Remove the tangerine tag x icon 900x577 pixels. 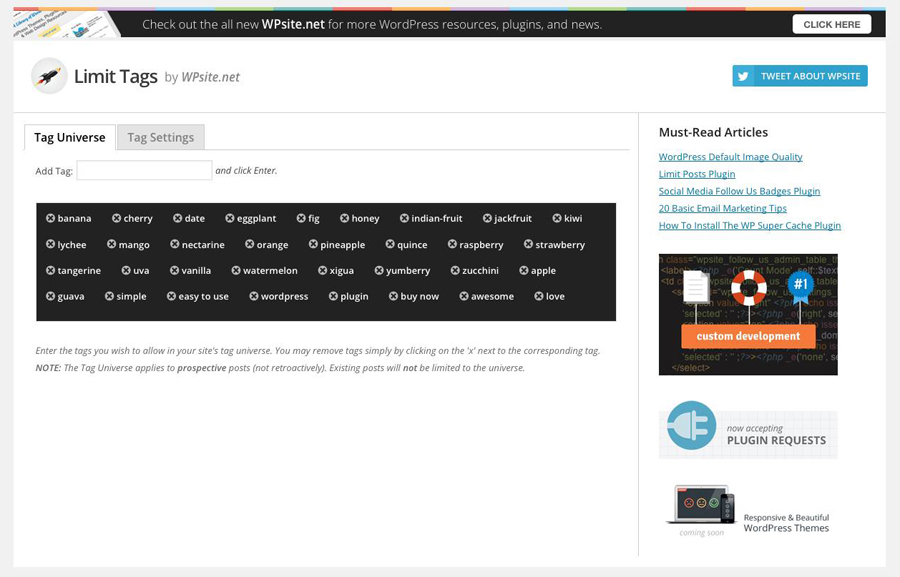51,270
